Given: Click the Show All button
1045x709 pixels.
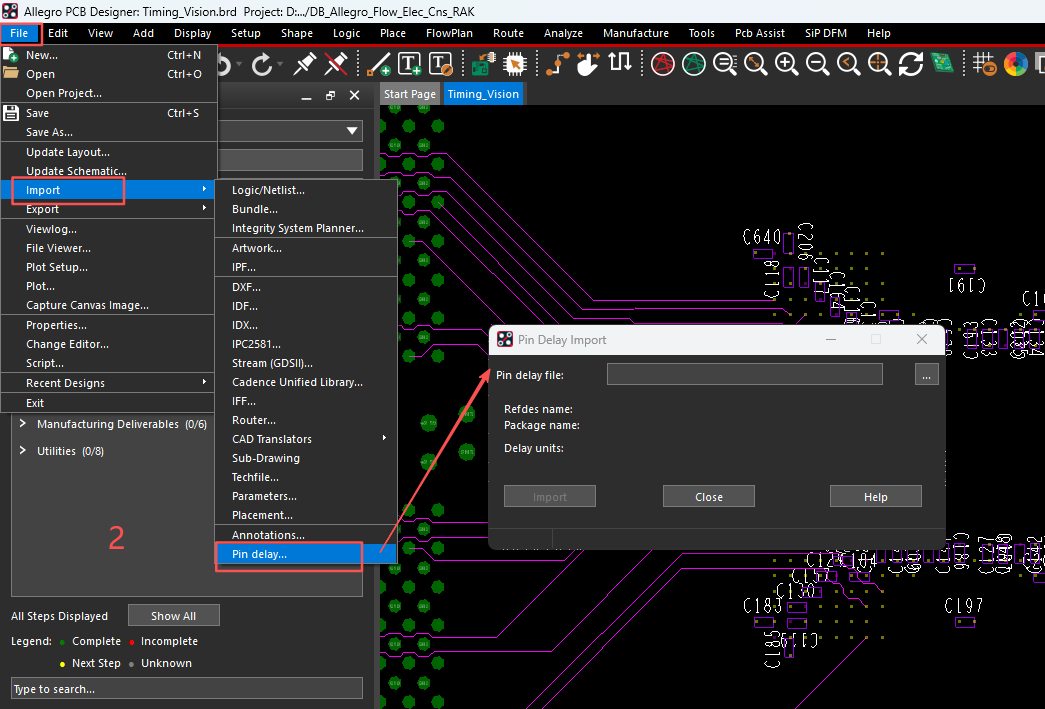Looking at the screenshot, I should coord(173,616).
